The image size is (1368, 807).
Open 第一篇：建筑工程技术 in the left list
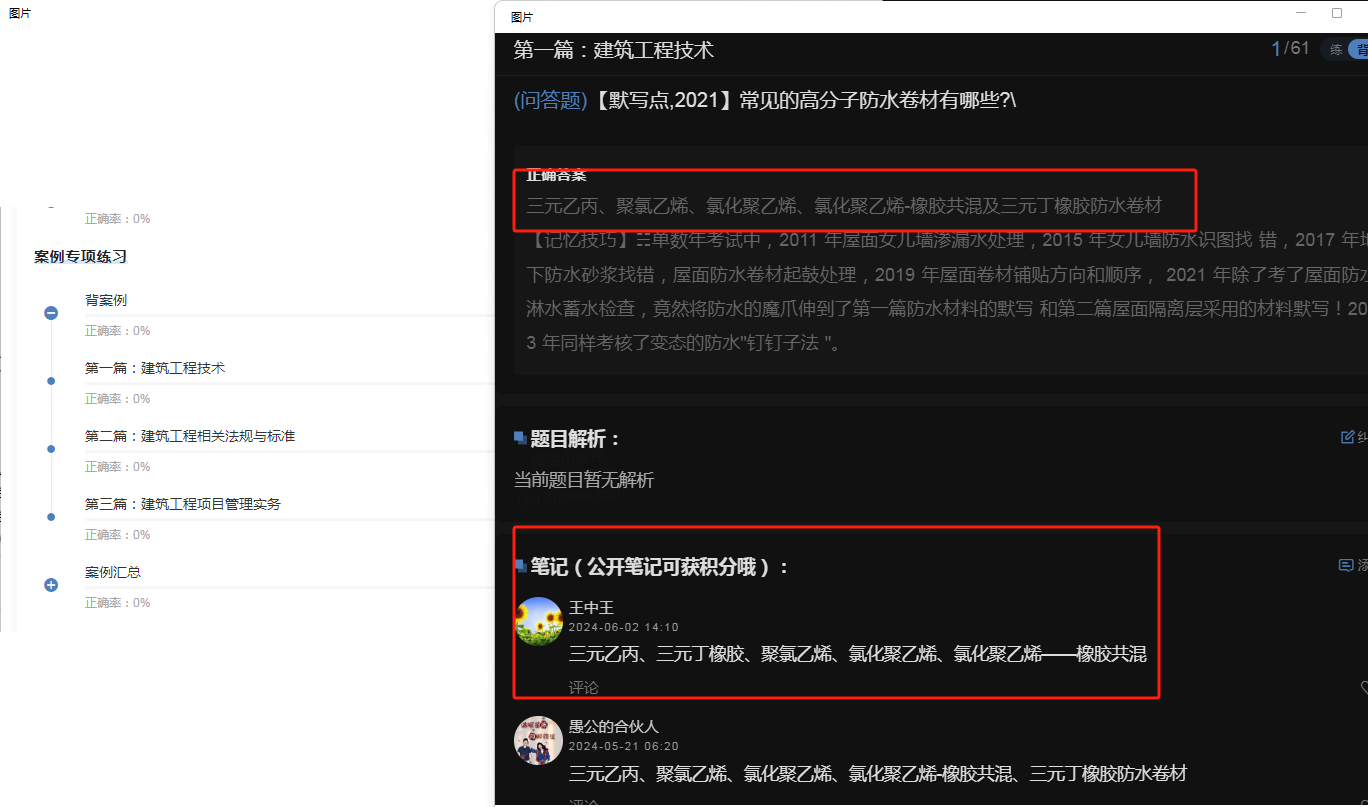coord(155,368)
